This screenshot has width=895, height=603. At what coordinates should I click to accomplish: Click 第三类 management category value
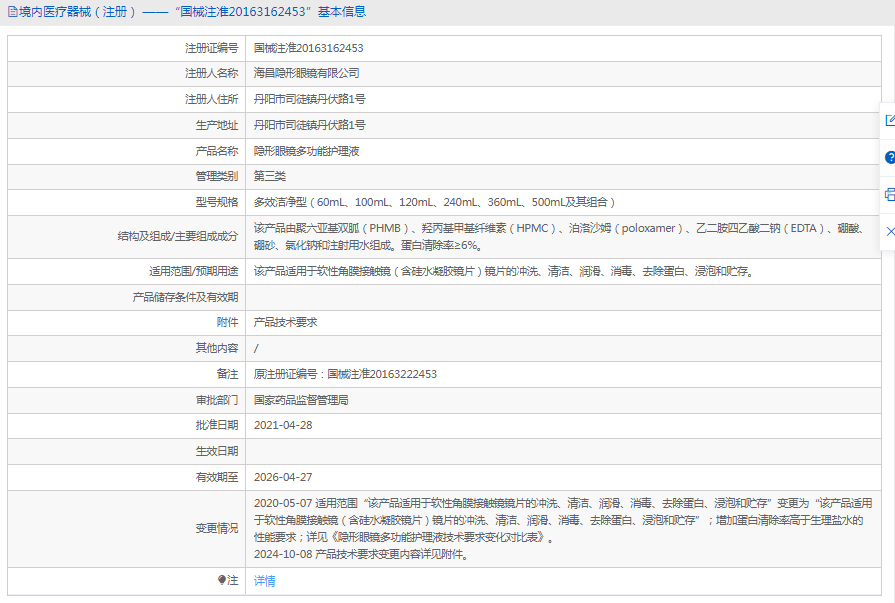(269, 176)
